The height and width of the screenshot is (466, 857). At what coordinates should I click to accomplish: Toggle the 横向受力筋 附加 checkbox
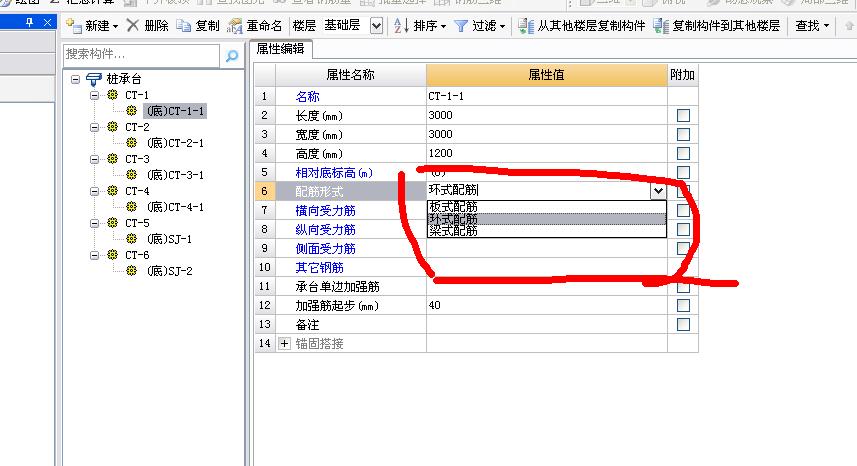pos(683,210)
